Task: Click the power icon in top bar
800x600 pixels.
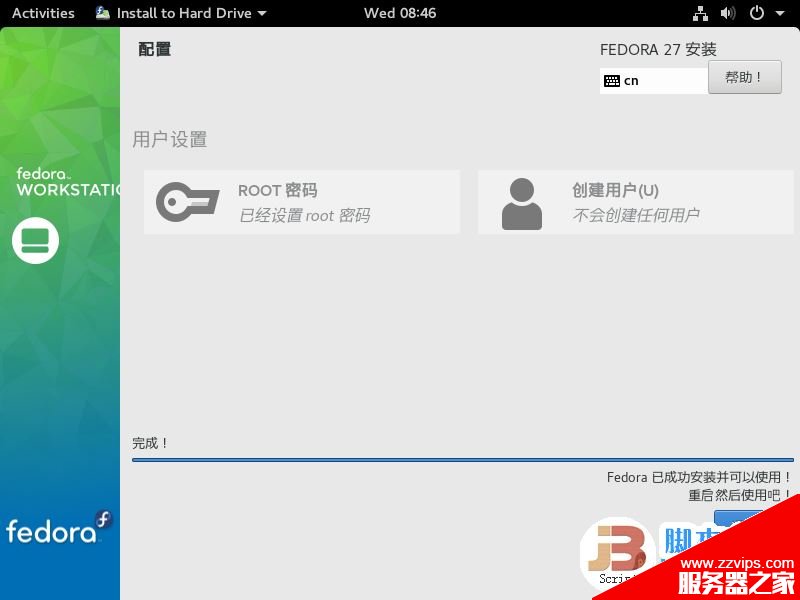Action: click(x=757, y=13)
